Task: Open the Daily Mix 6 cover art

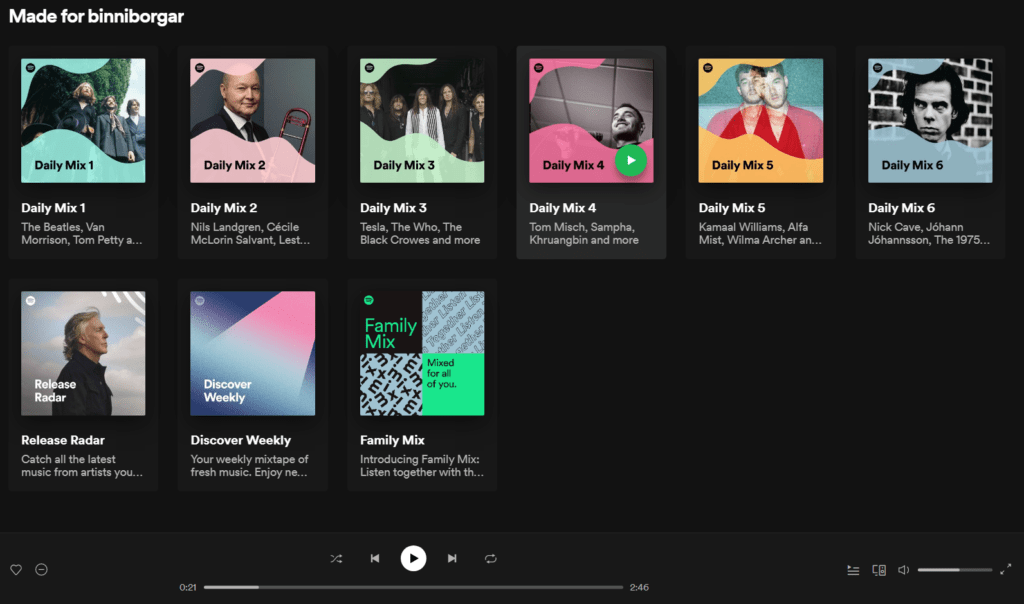Action: pyautogui.click(x=930, y=121)
